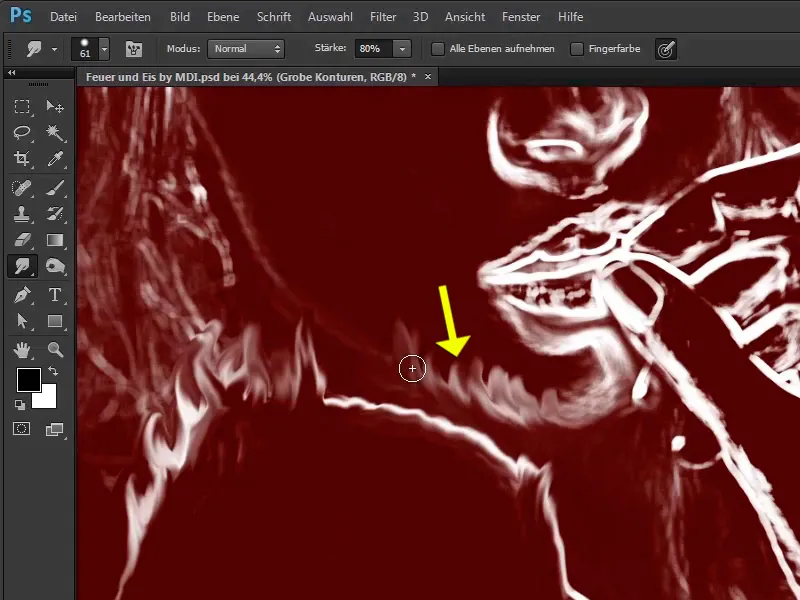
Task: Click the Stärke 80% value field
Action: [x=373, y=49]
